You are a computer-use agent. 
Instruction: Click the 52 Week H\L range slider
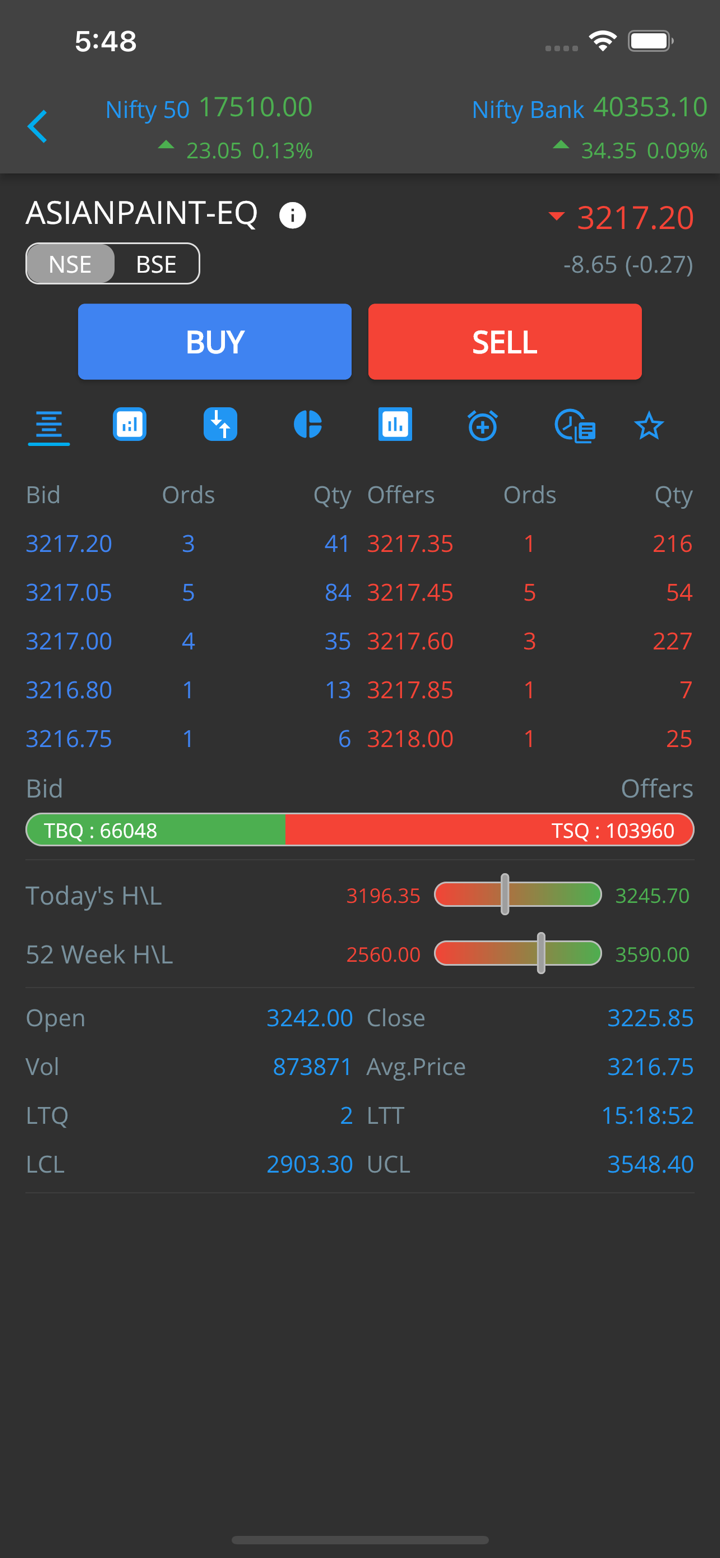pos(517,954)
